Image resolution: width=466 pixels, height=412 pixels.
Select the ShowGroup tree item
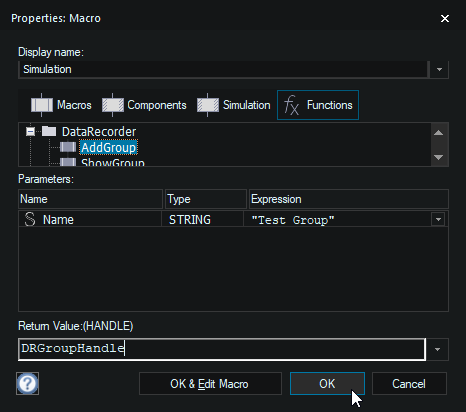click(113, 162)
